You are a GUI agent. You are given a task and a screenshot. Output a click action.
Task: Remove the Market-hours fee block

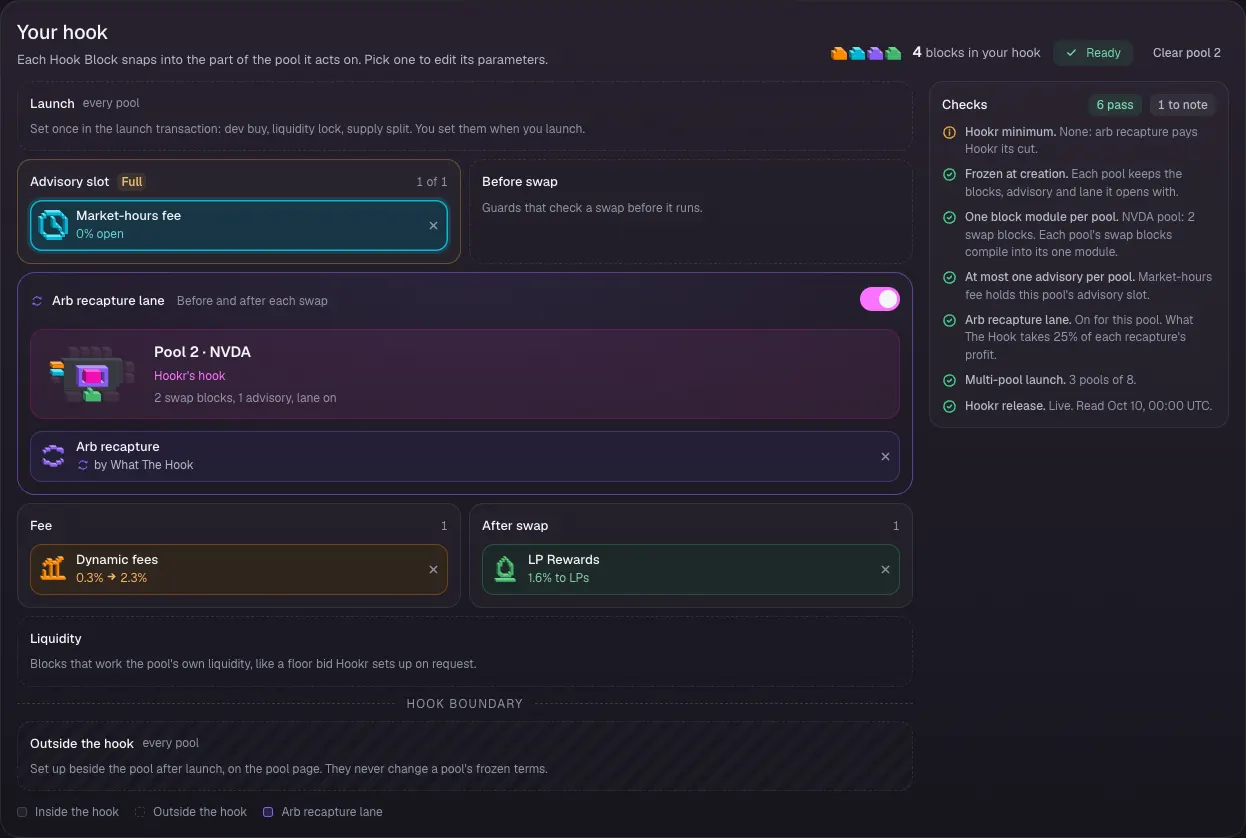[x=433, y=225]
